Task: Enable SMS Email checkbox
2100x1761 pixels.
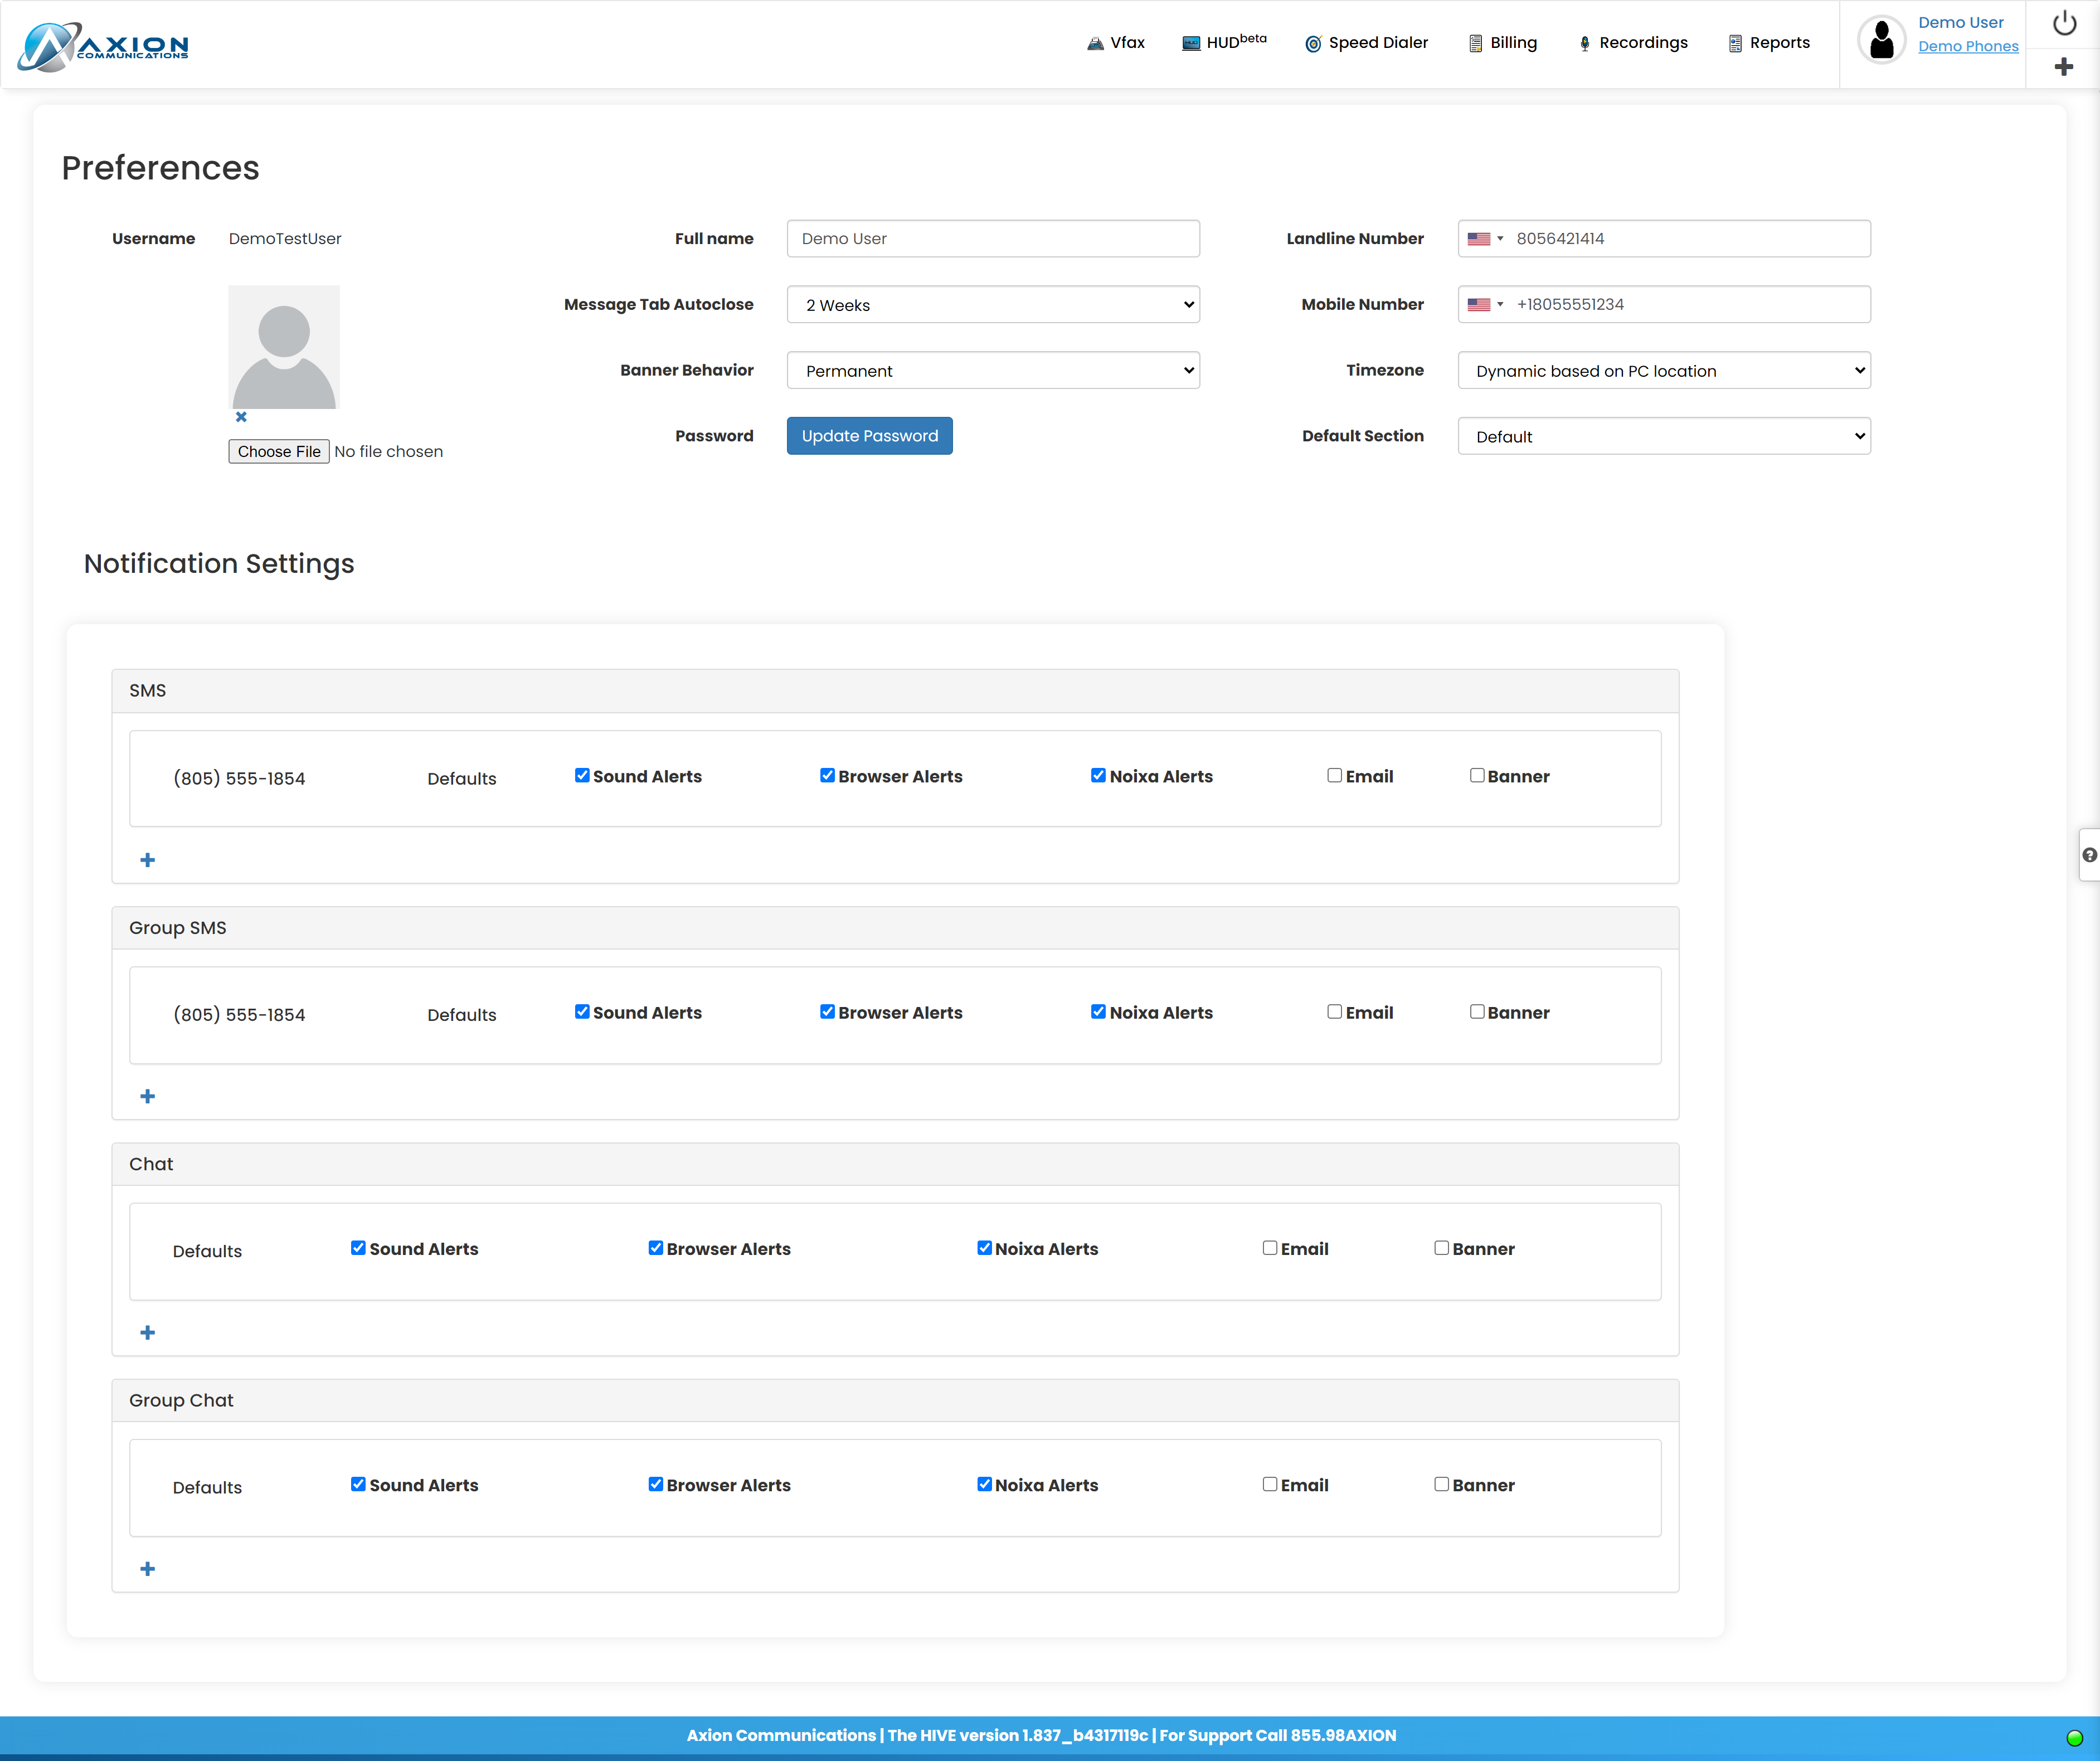Action: [1334, 775]
